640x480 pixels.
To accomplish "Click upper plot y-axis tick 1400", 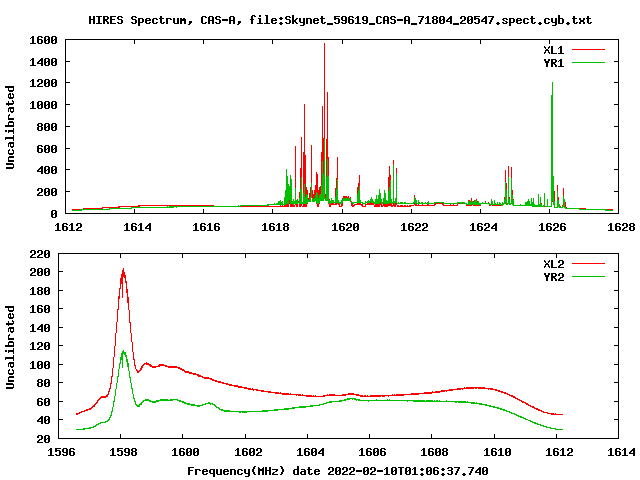I will pos(43,62).
